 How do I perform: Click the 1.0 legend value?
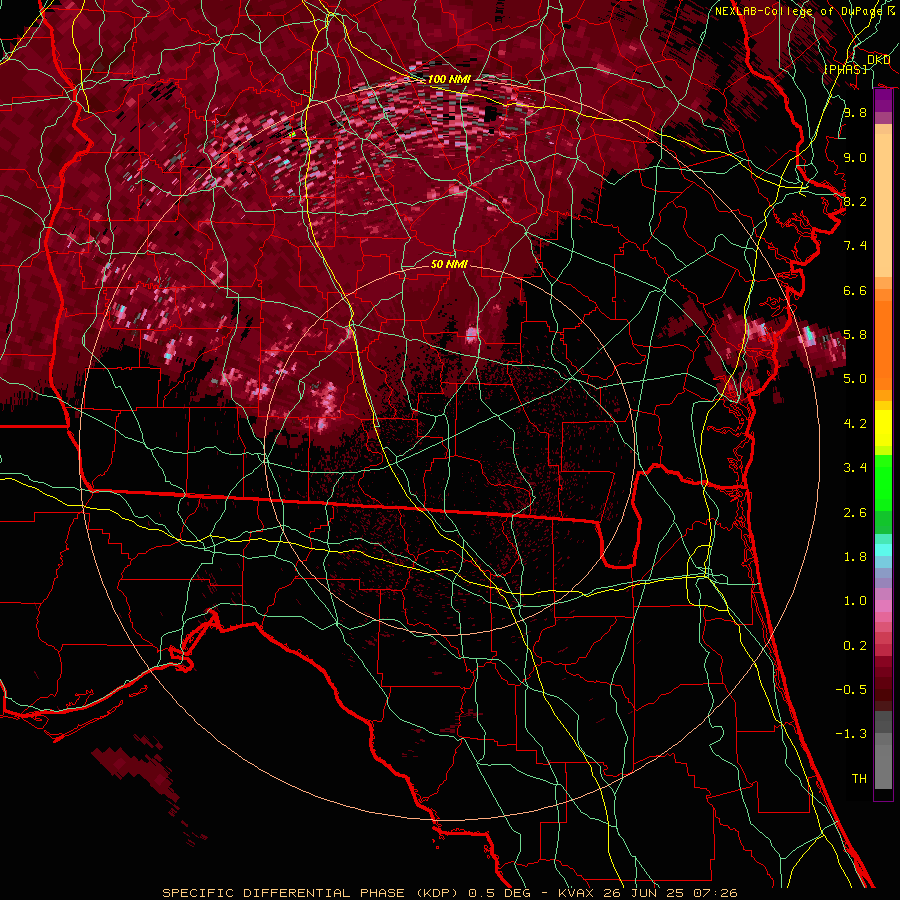(x=855, y=601)
